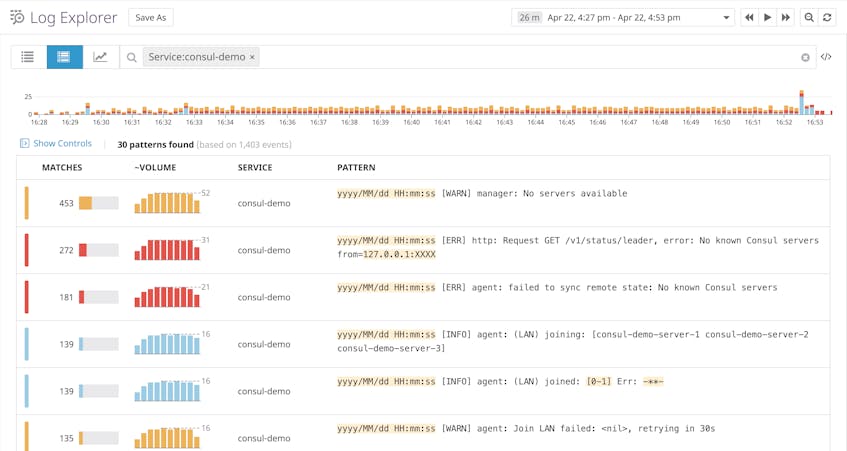
Task: Click the matches proportion bar for 272
Action: tap(98, 250)
